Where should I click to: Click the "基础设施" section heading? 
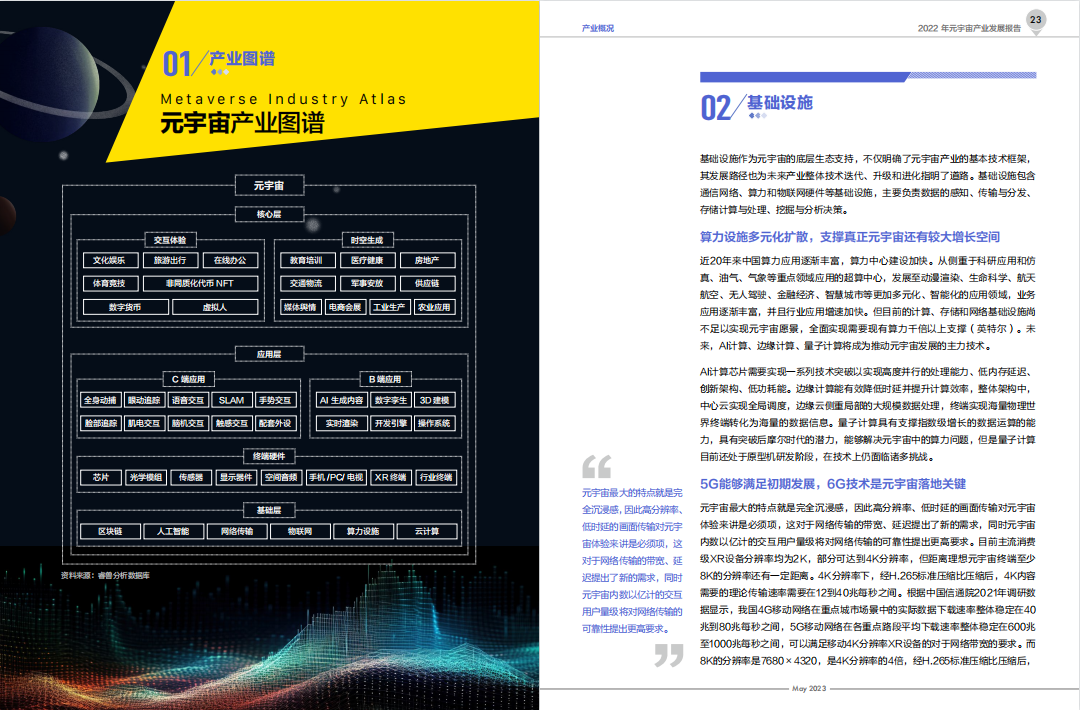[x=780, y=103]
